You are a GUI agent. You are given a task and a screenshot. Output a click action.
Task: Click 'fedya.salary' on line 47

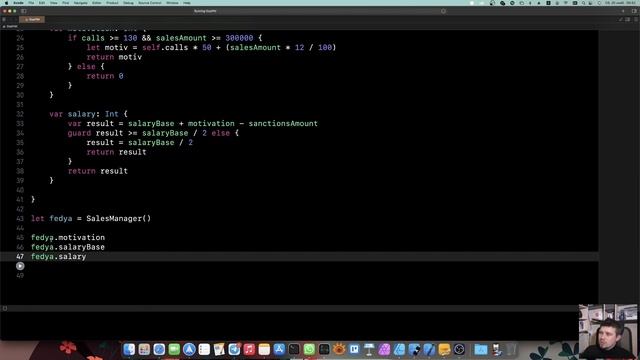pos(58,256)
